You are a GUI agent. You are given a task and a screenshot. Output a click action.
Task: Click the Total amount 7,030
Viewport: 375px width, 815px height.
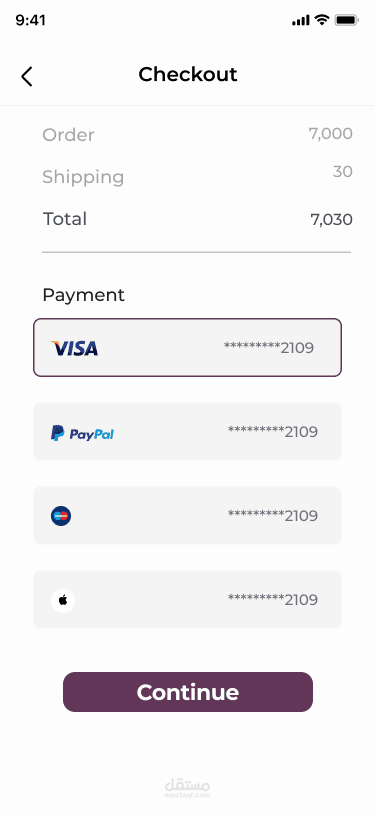(331, 220)
